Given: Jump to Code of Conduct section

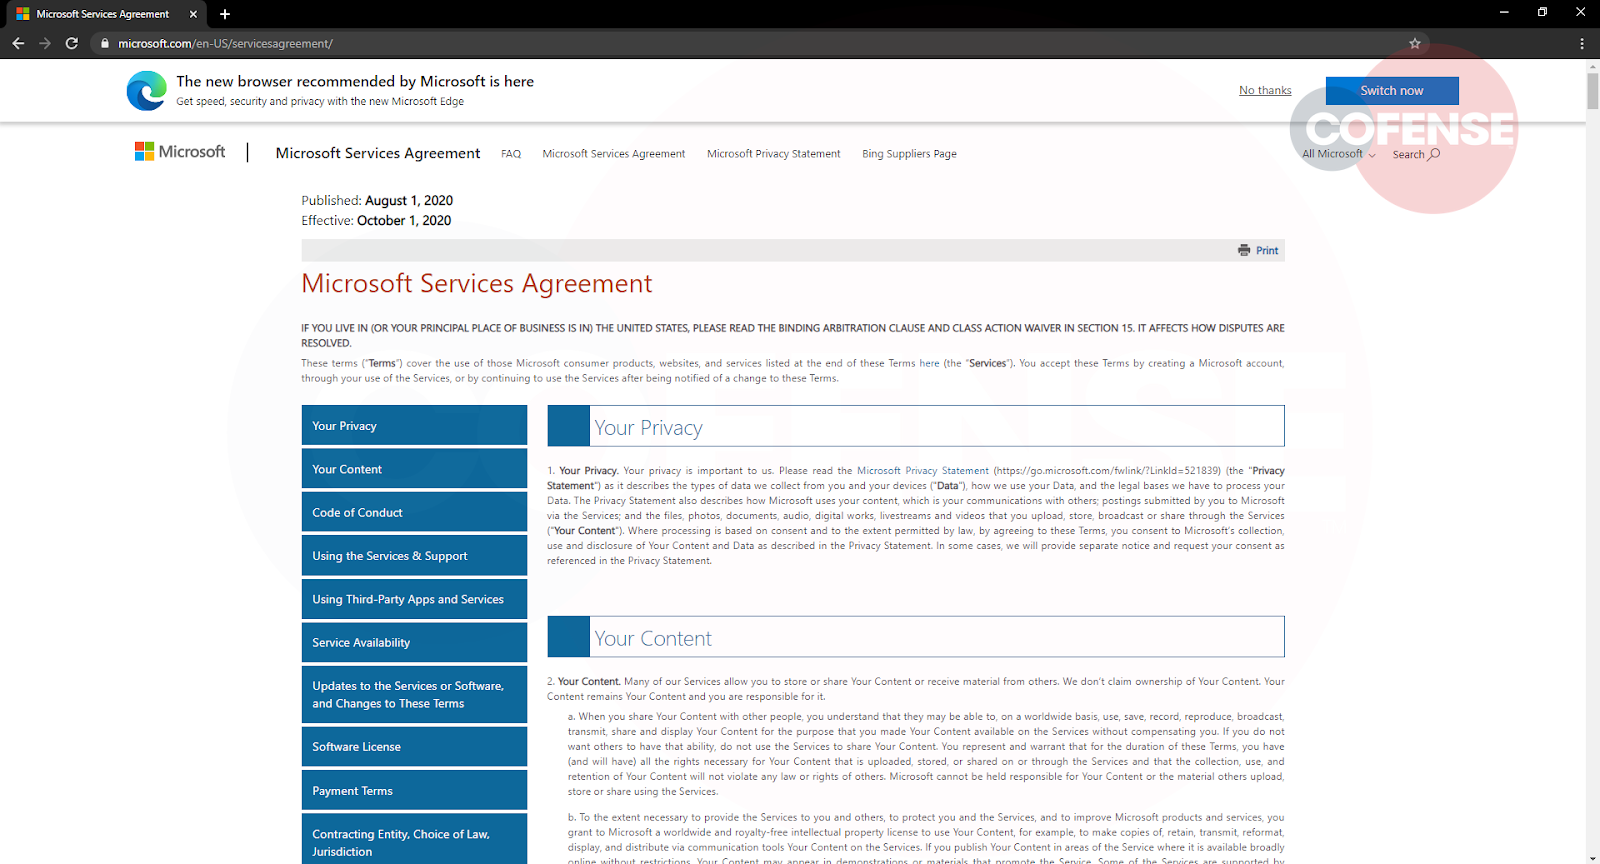Looking at the screenshot, I should point(414,512).
